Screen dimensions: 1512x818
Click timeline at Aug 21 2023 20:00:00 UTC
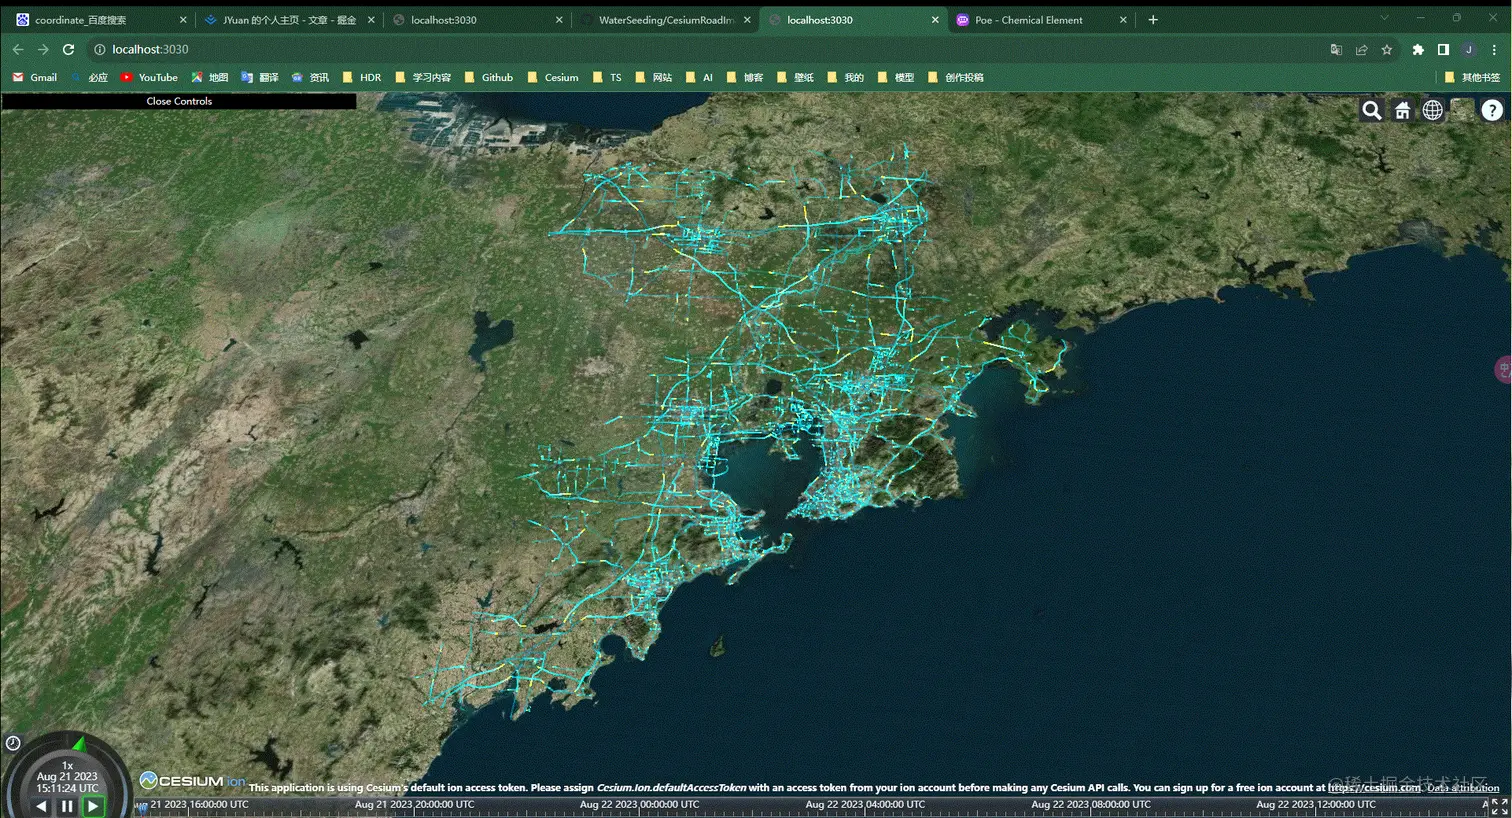pyautogui.click(x=414, y=805)
